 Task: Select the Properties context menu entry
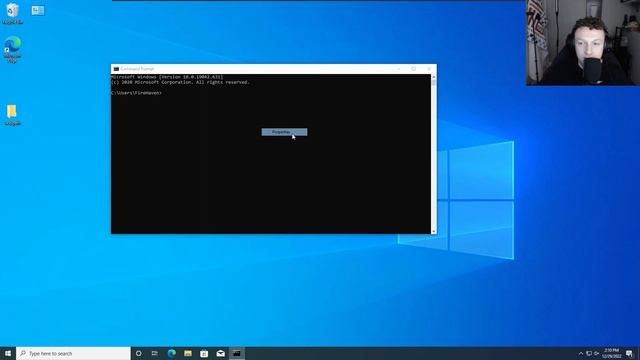284,132
